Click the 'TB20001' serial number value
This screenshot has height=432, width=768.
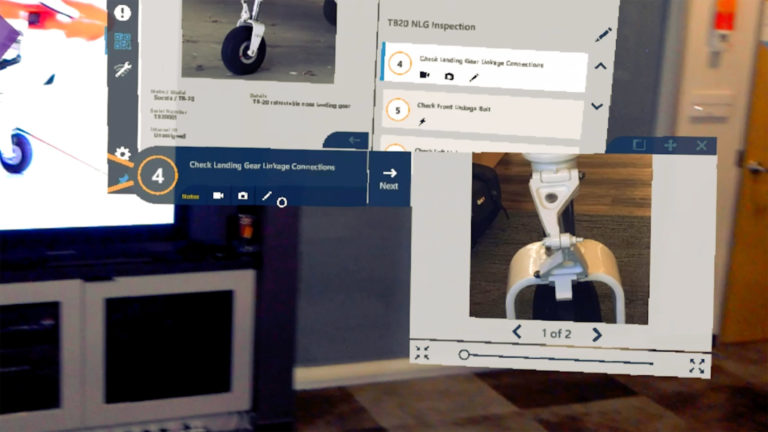point(165,117)
